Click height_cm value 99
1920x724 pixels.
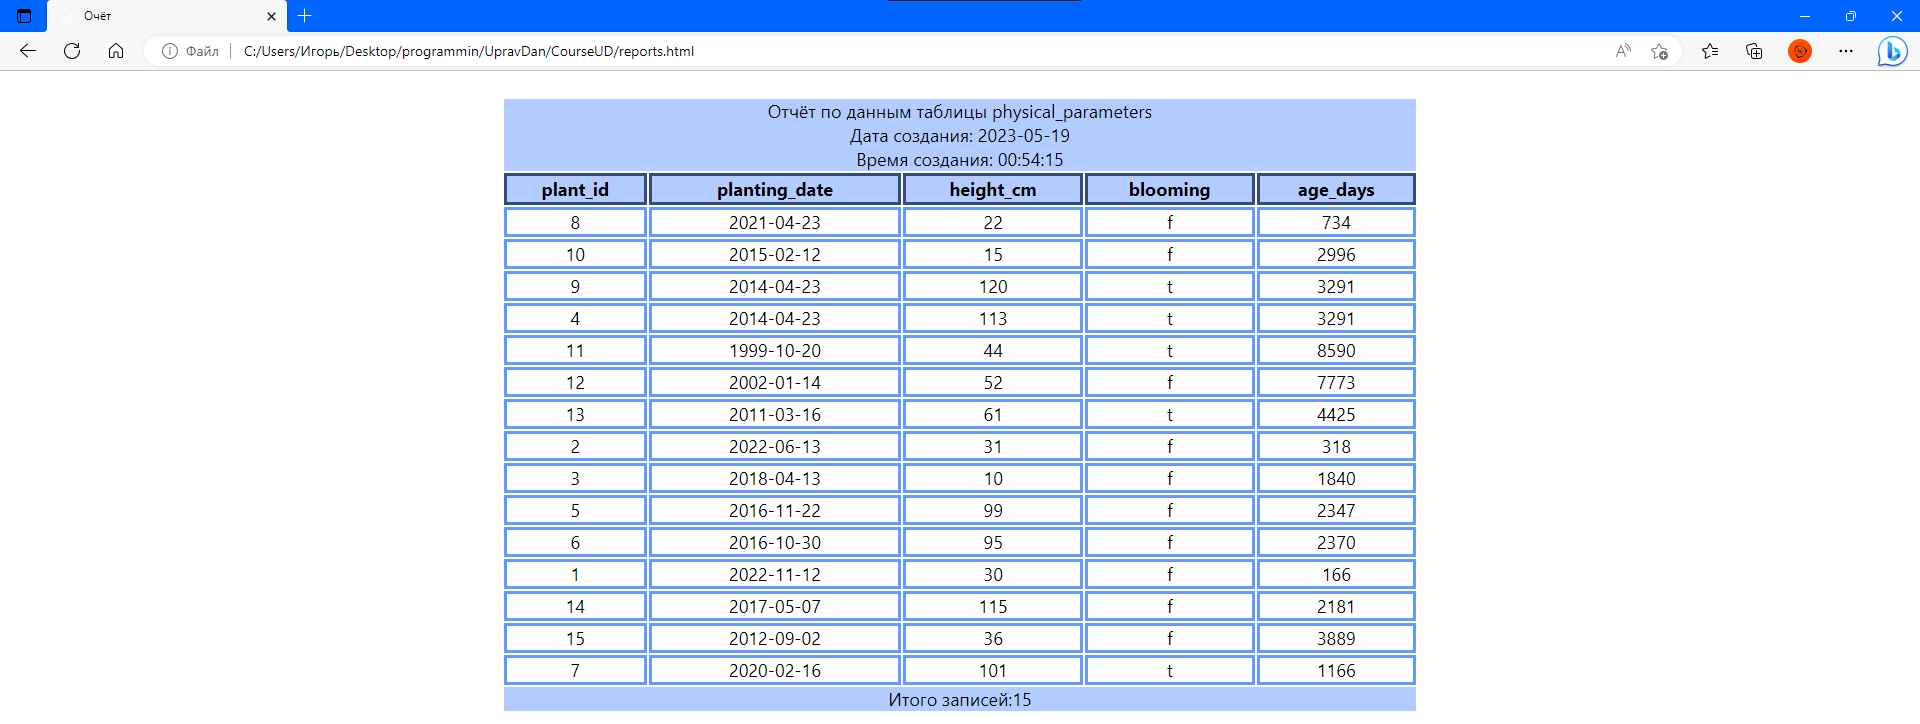pos(993,510)
